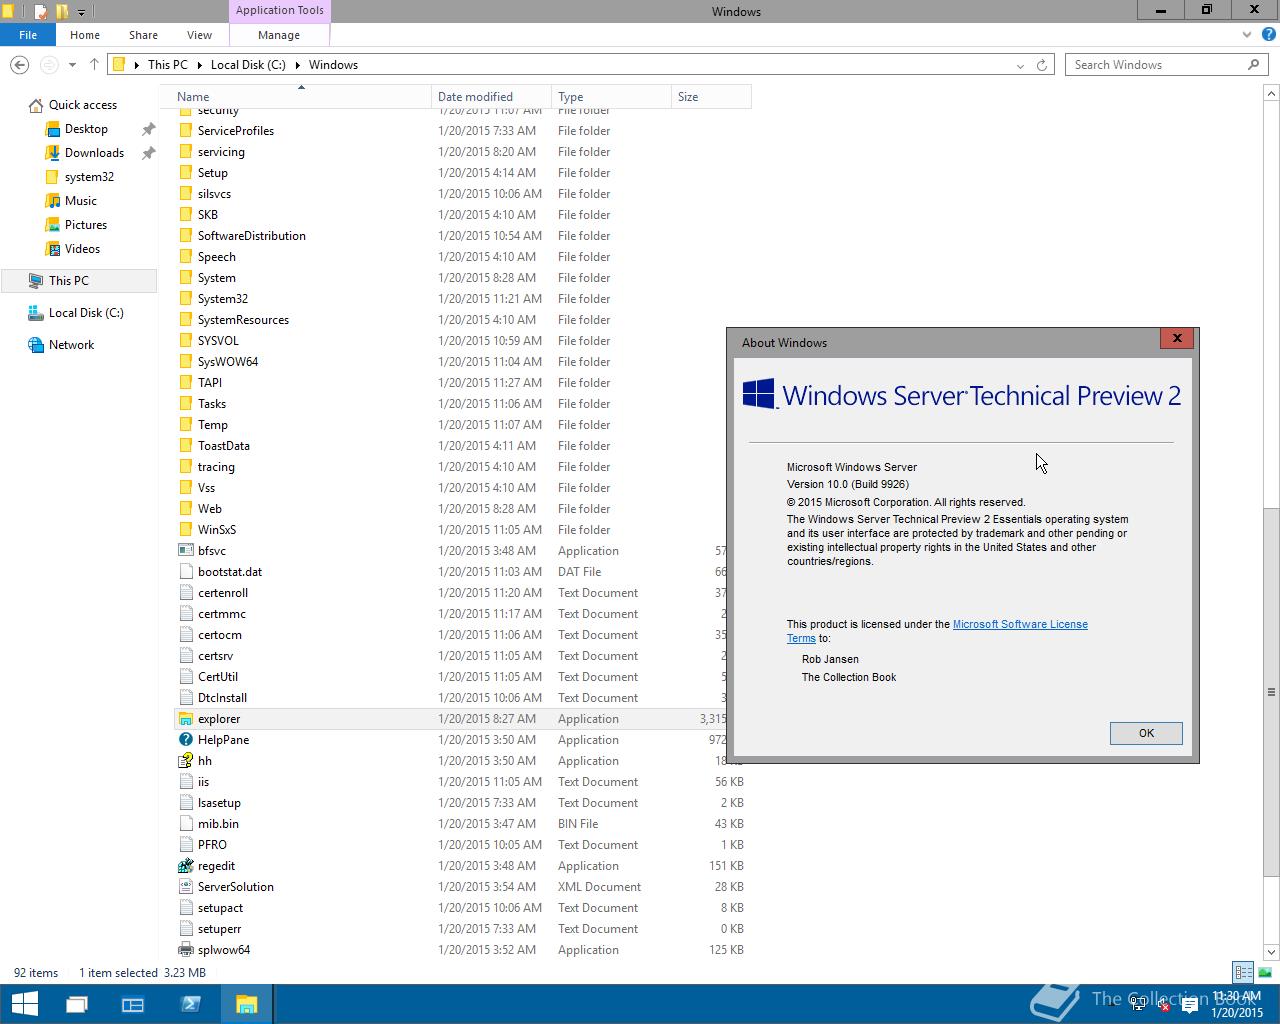Switch to the Home ribbon tab
This screenshot has height=1024, width=1280.
[85, 34]
